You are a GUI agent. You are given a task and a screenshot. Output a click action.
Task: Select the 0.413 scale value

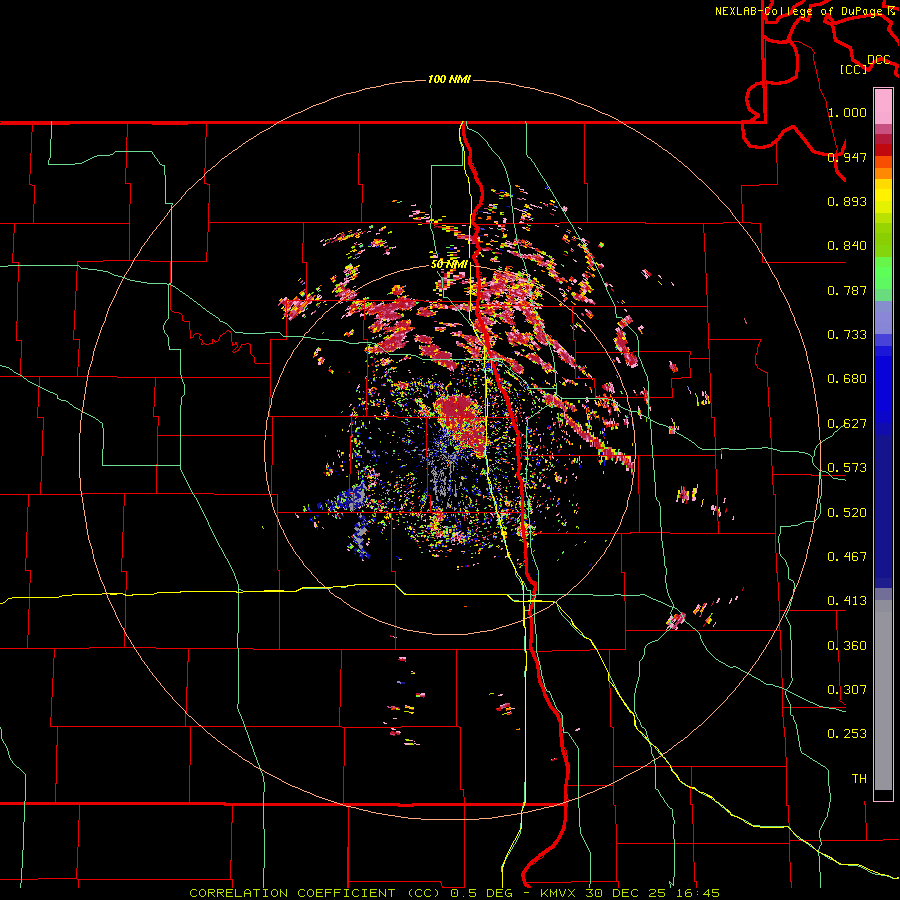[847, 601]
